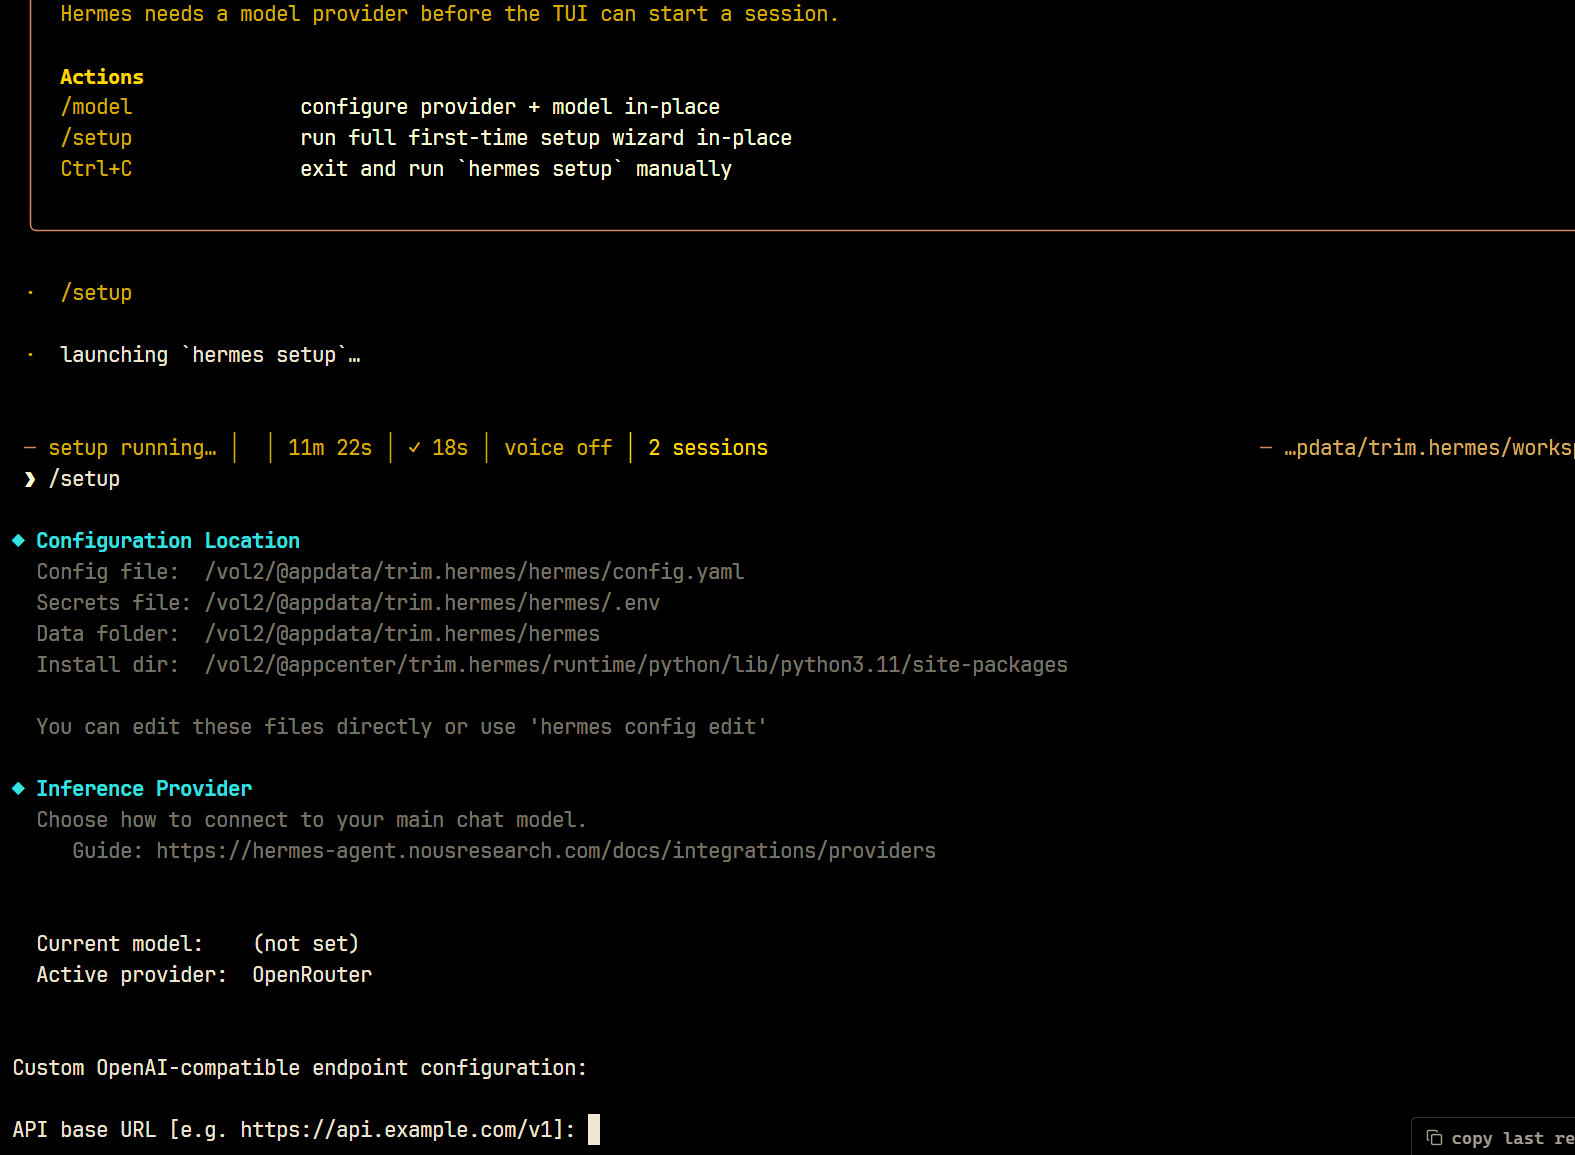Click the config.yaml file path
The image size is (1575, 1155).
pyautogui.click(x=474, y=572)
